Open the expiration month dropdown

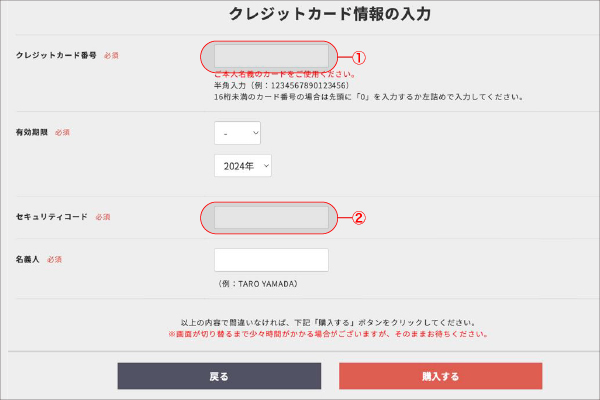(237, 132)
